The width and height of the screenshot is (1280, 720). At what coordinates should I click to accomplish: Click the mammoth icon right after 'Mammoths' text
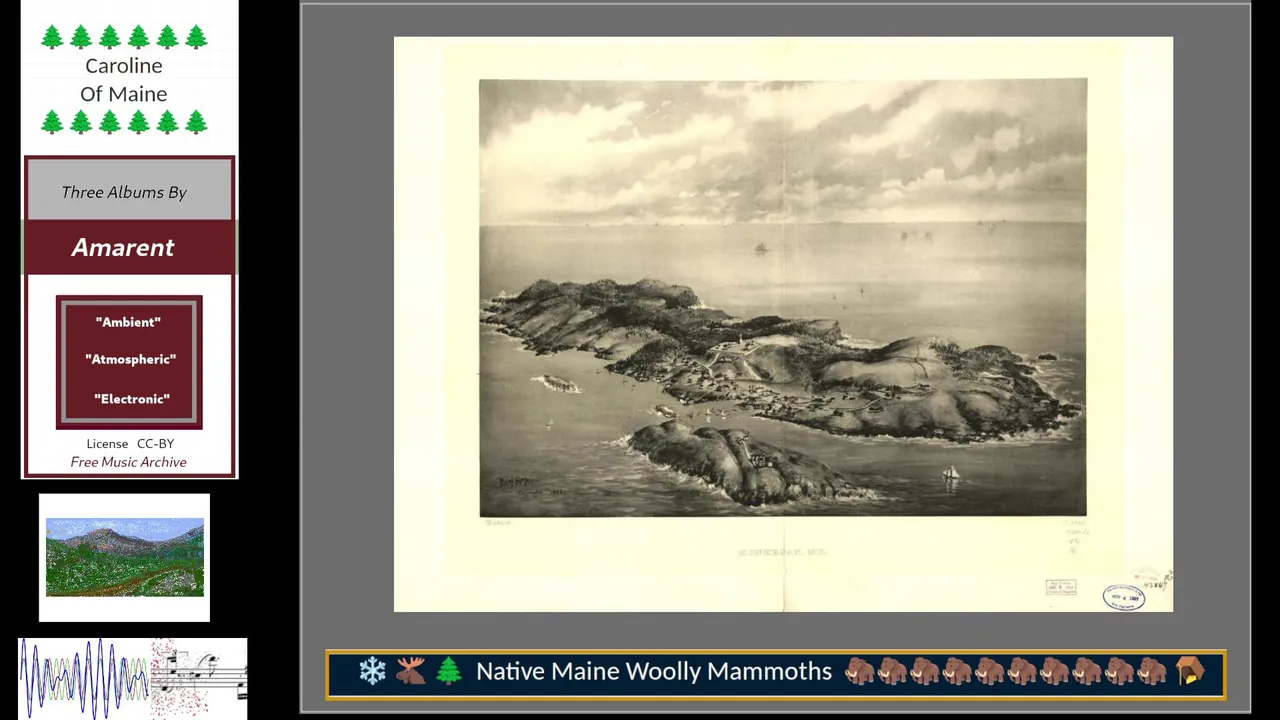click(x=859, y=671)
